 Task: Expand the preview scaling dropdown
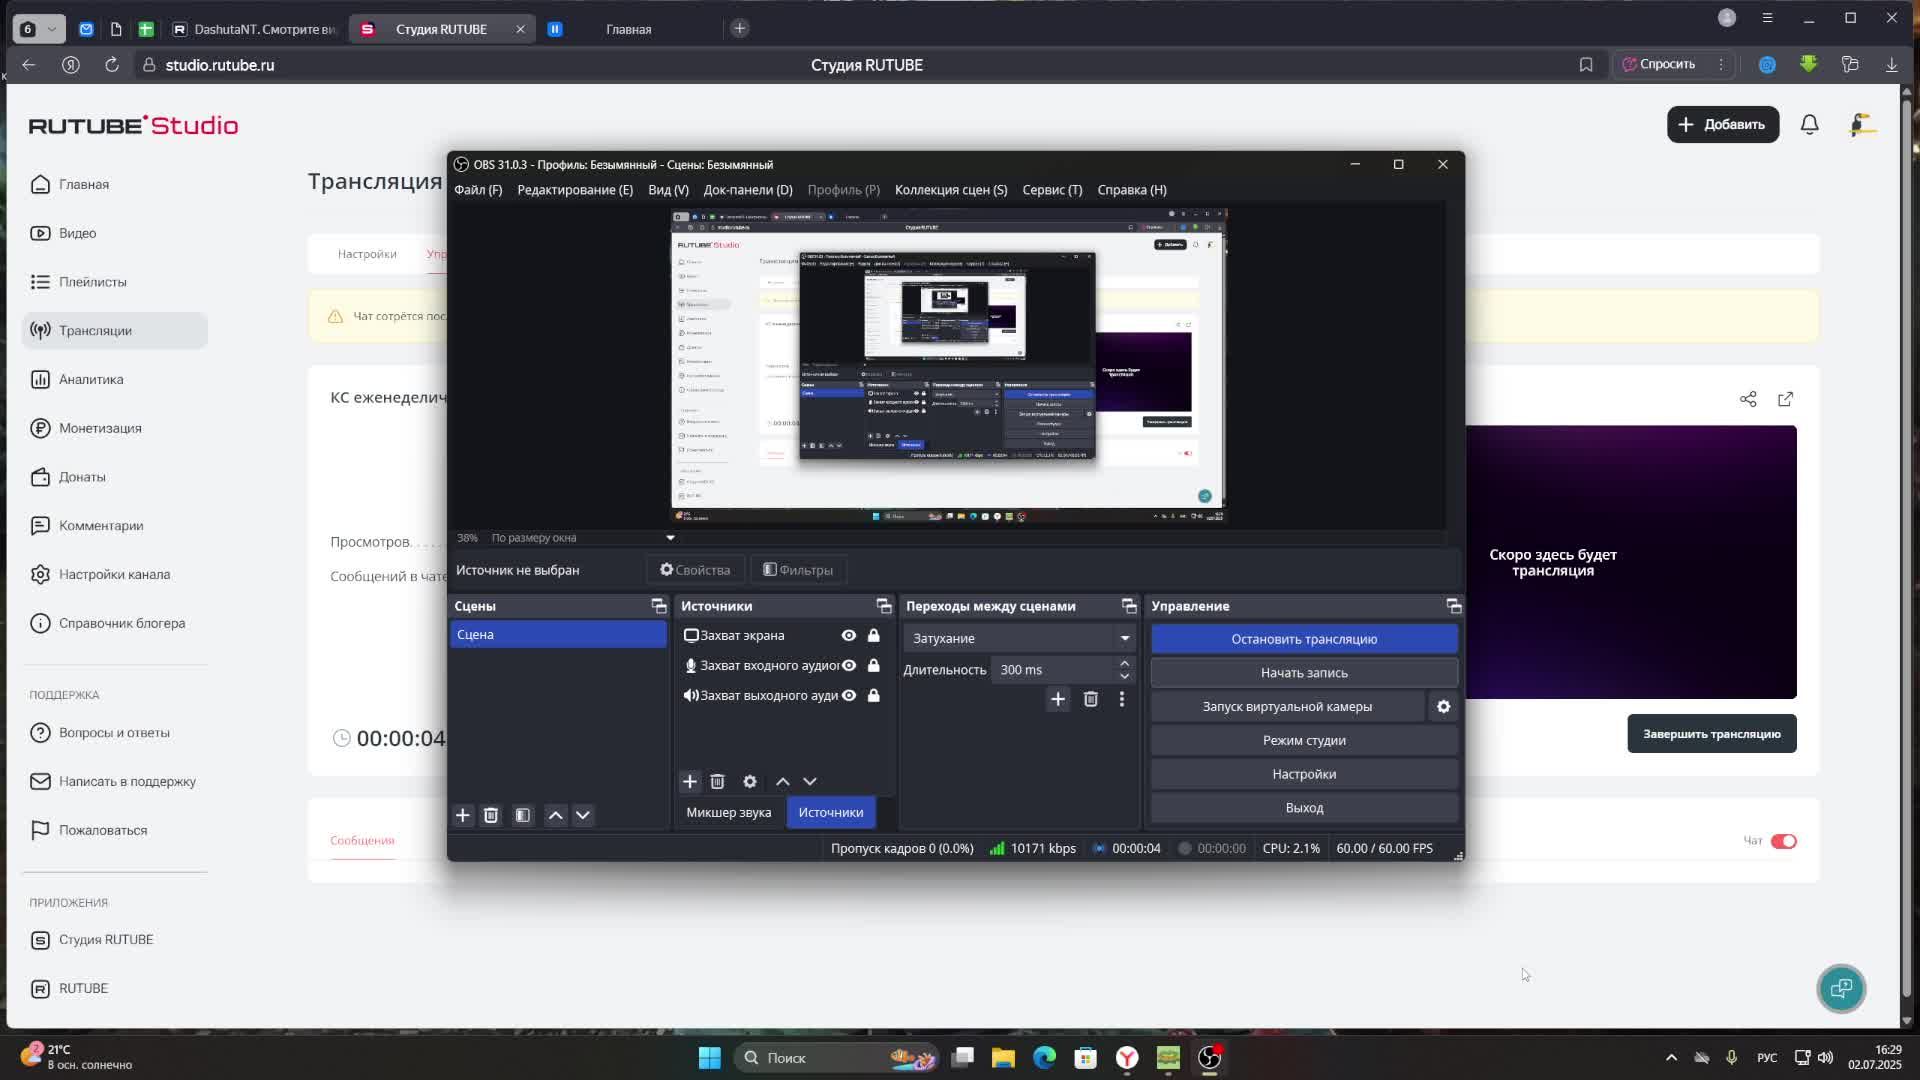670,538
